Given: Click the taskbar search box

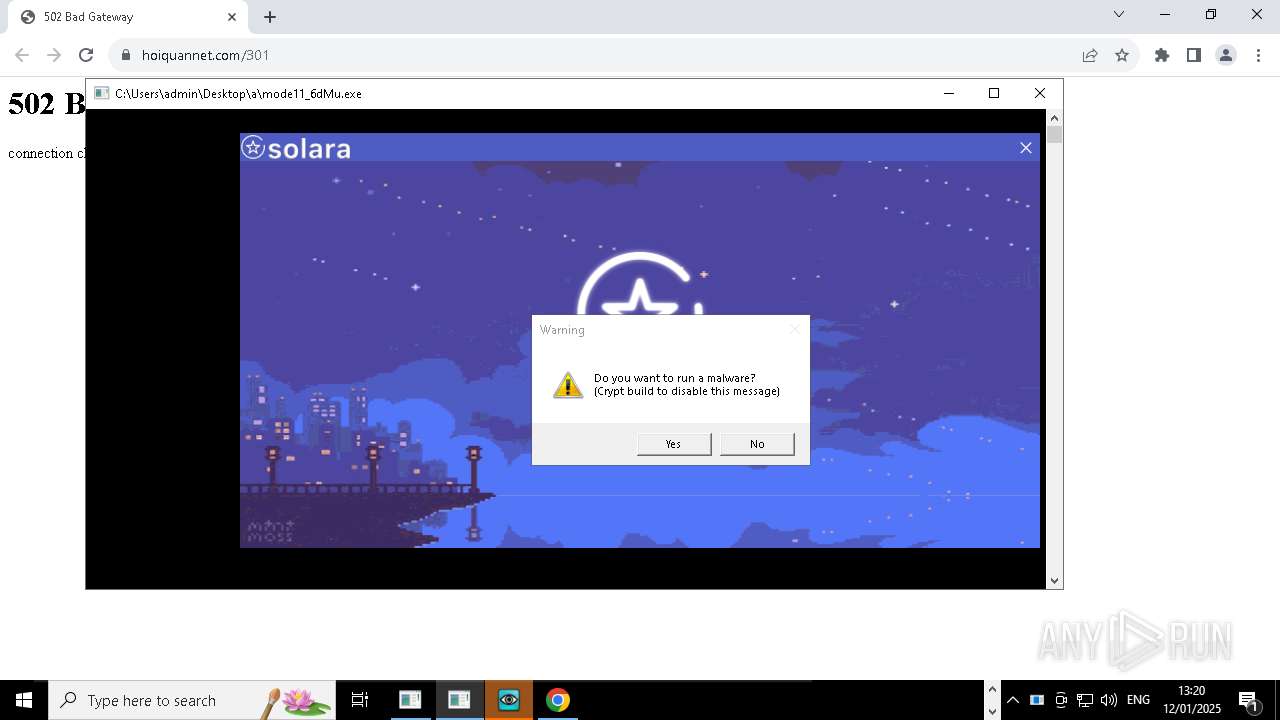Looking at the screenshot, I should click(x=192, y=700).
